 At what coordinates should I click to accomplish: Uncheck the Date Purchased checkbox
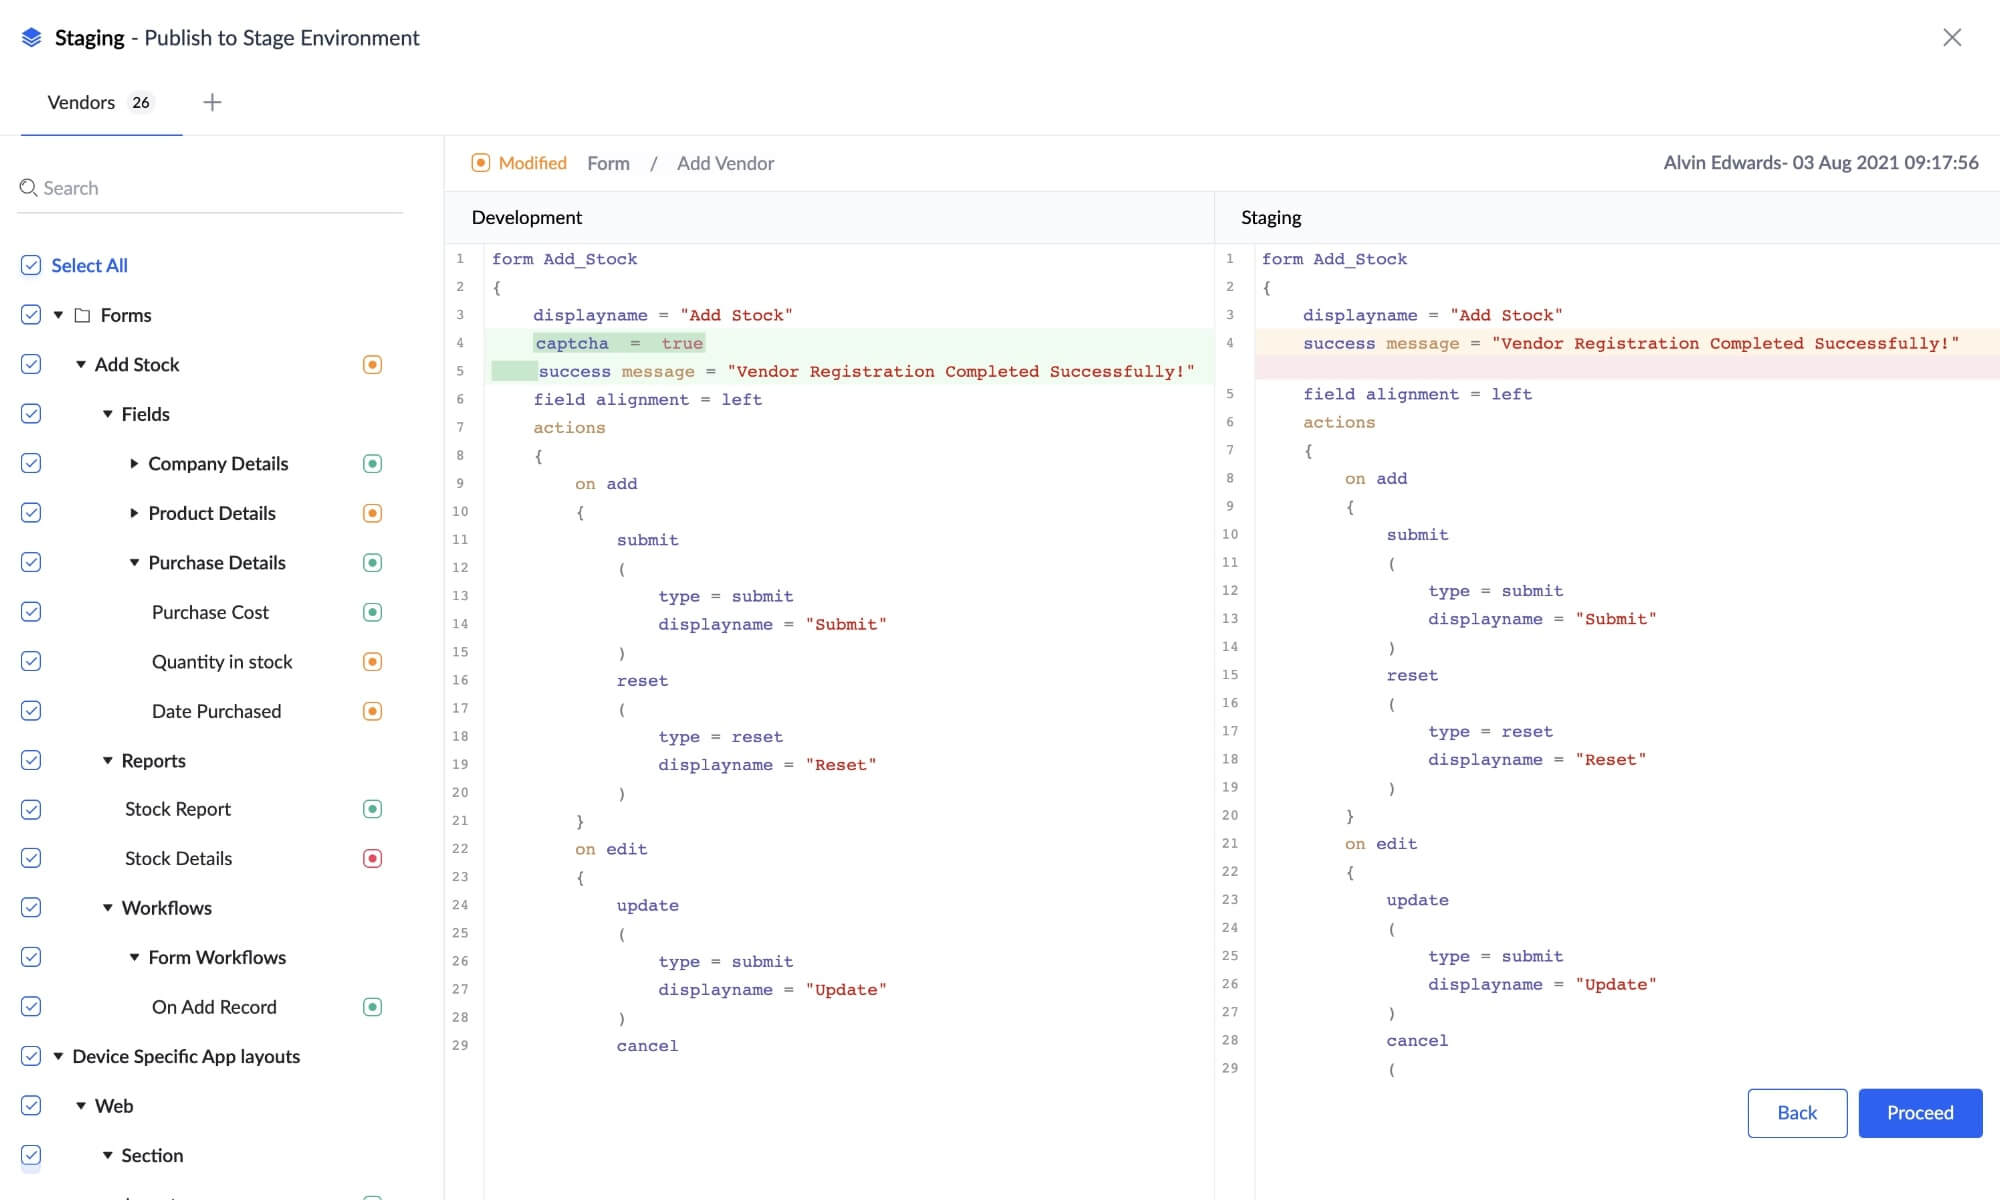(x=31, y=711)
